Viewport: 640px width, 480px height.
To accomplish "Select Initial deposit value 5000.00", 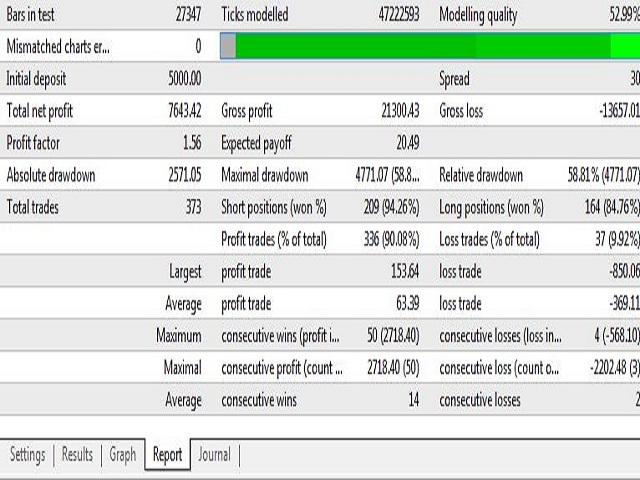I will (x=184, y=78).
